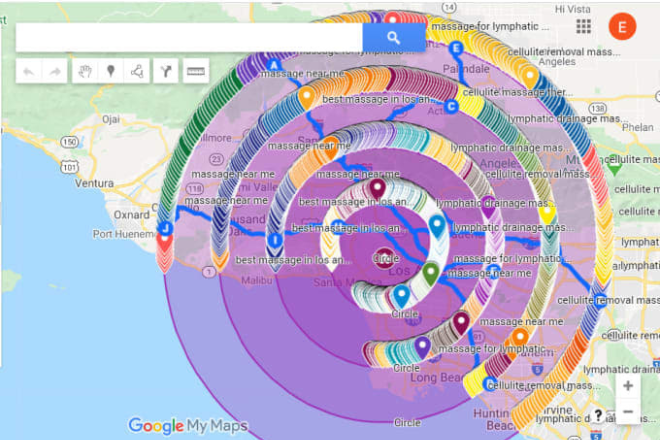Pick the Add marker pin tool

111,71
